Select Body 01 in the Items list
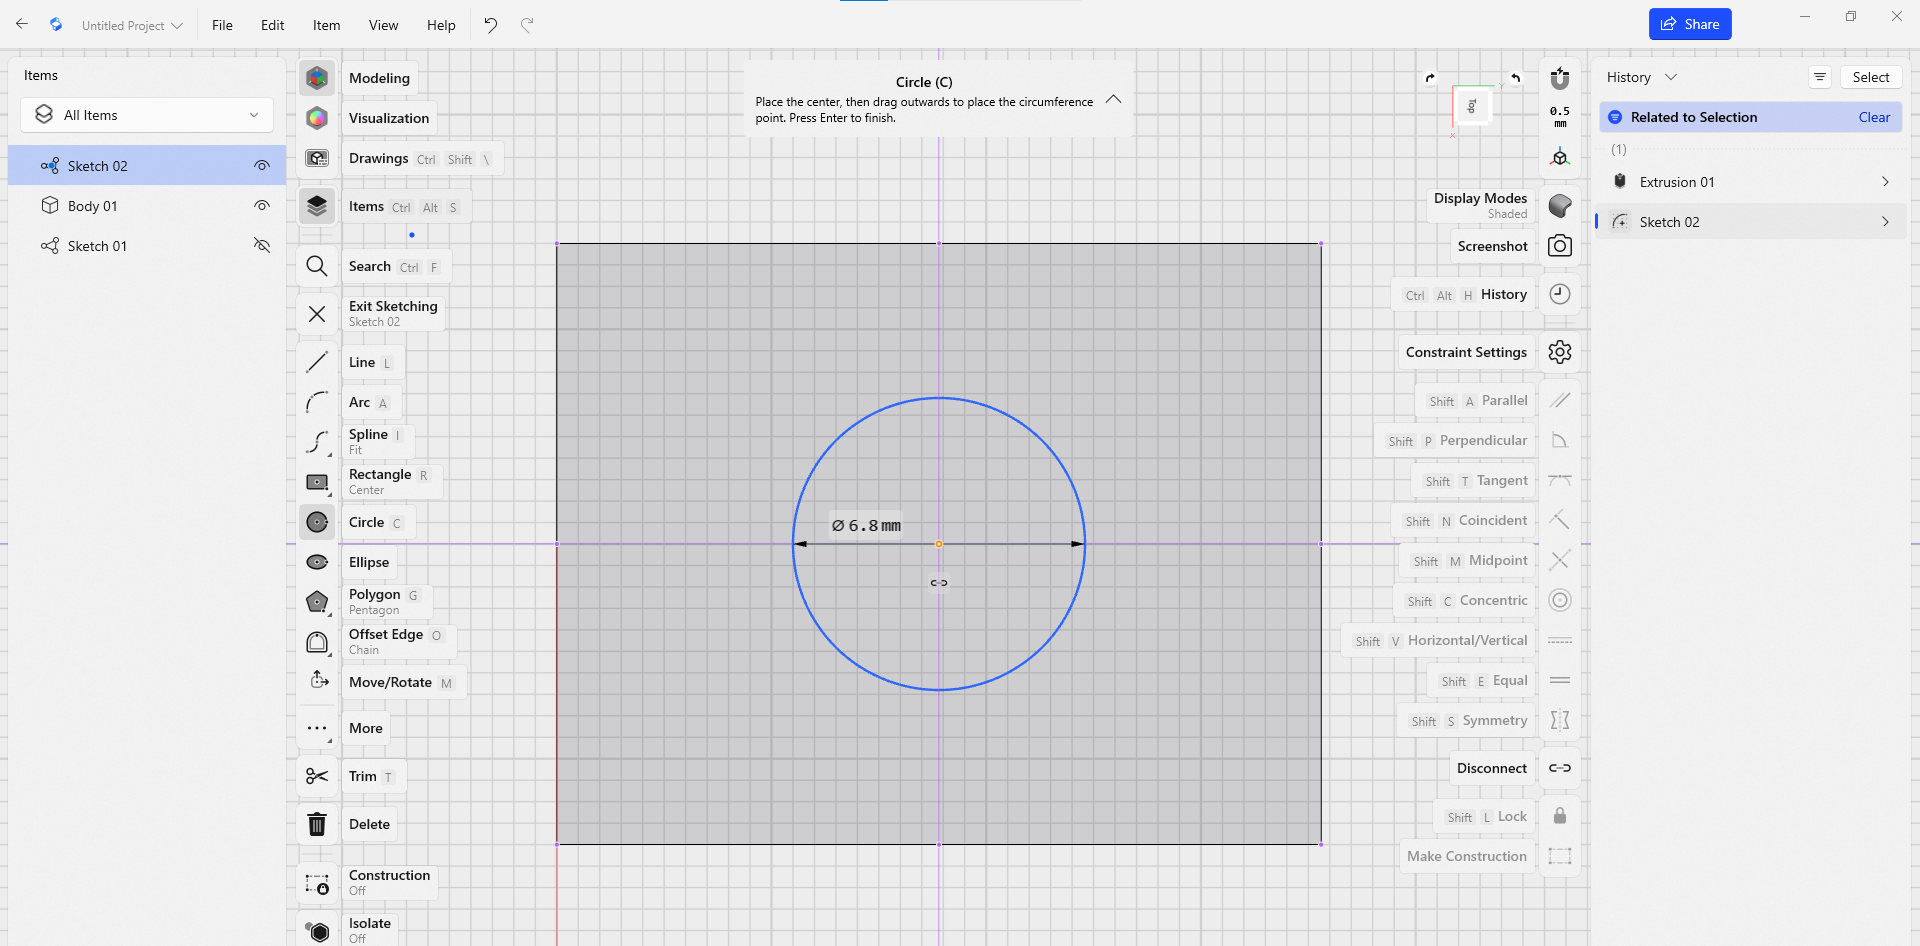 click(x=147, y=206)
